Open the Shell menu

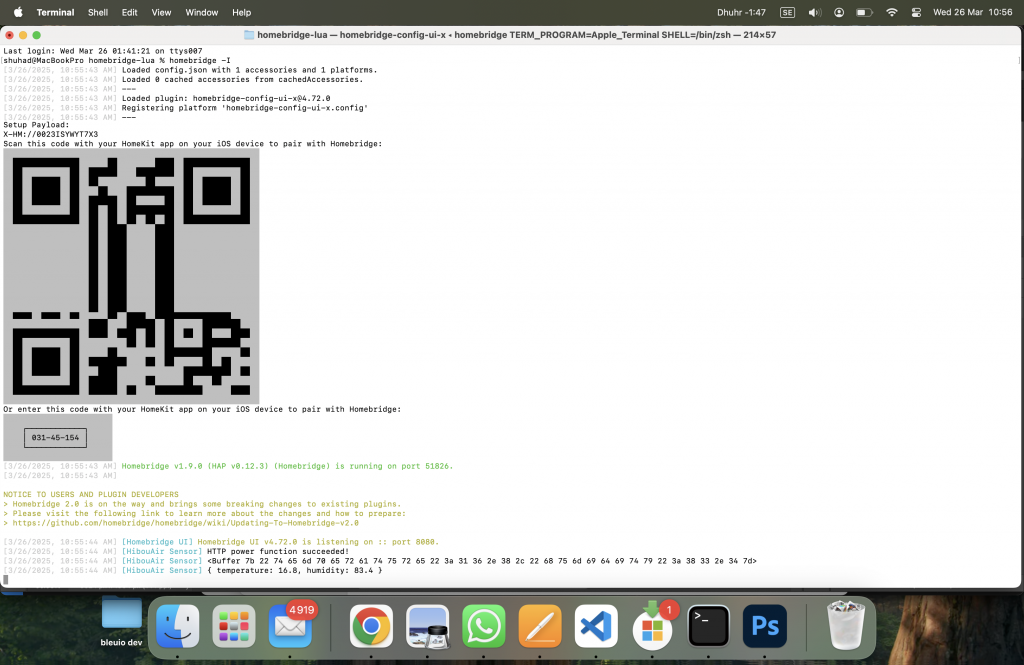[x=98, y=12]
